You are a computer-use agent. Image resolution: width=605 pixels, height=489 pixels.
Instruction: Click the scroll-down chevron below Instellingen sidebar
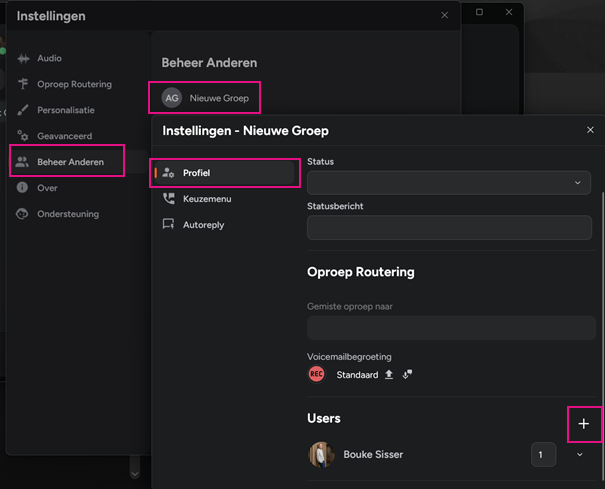click(x=135, y=474)
